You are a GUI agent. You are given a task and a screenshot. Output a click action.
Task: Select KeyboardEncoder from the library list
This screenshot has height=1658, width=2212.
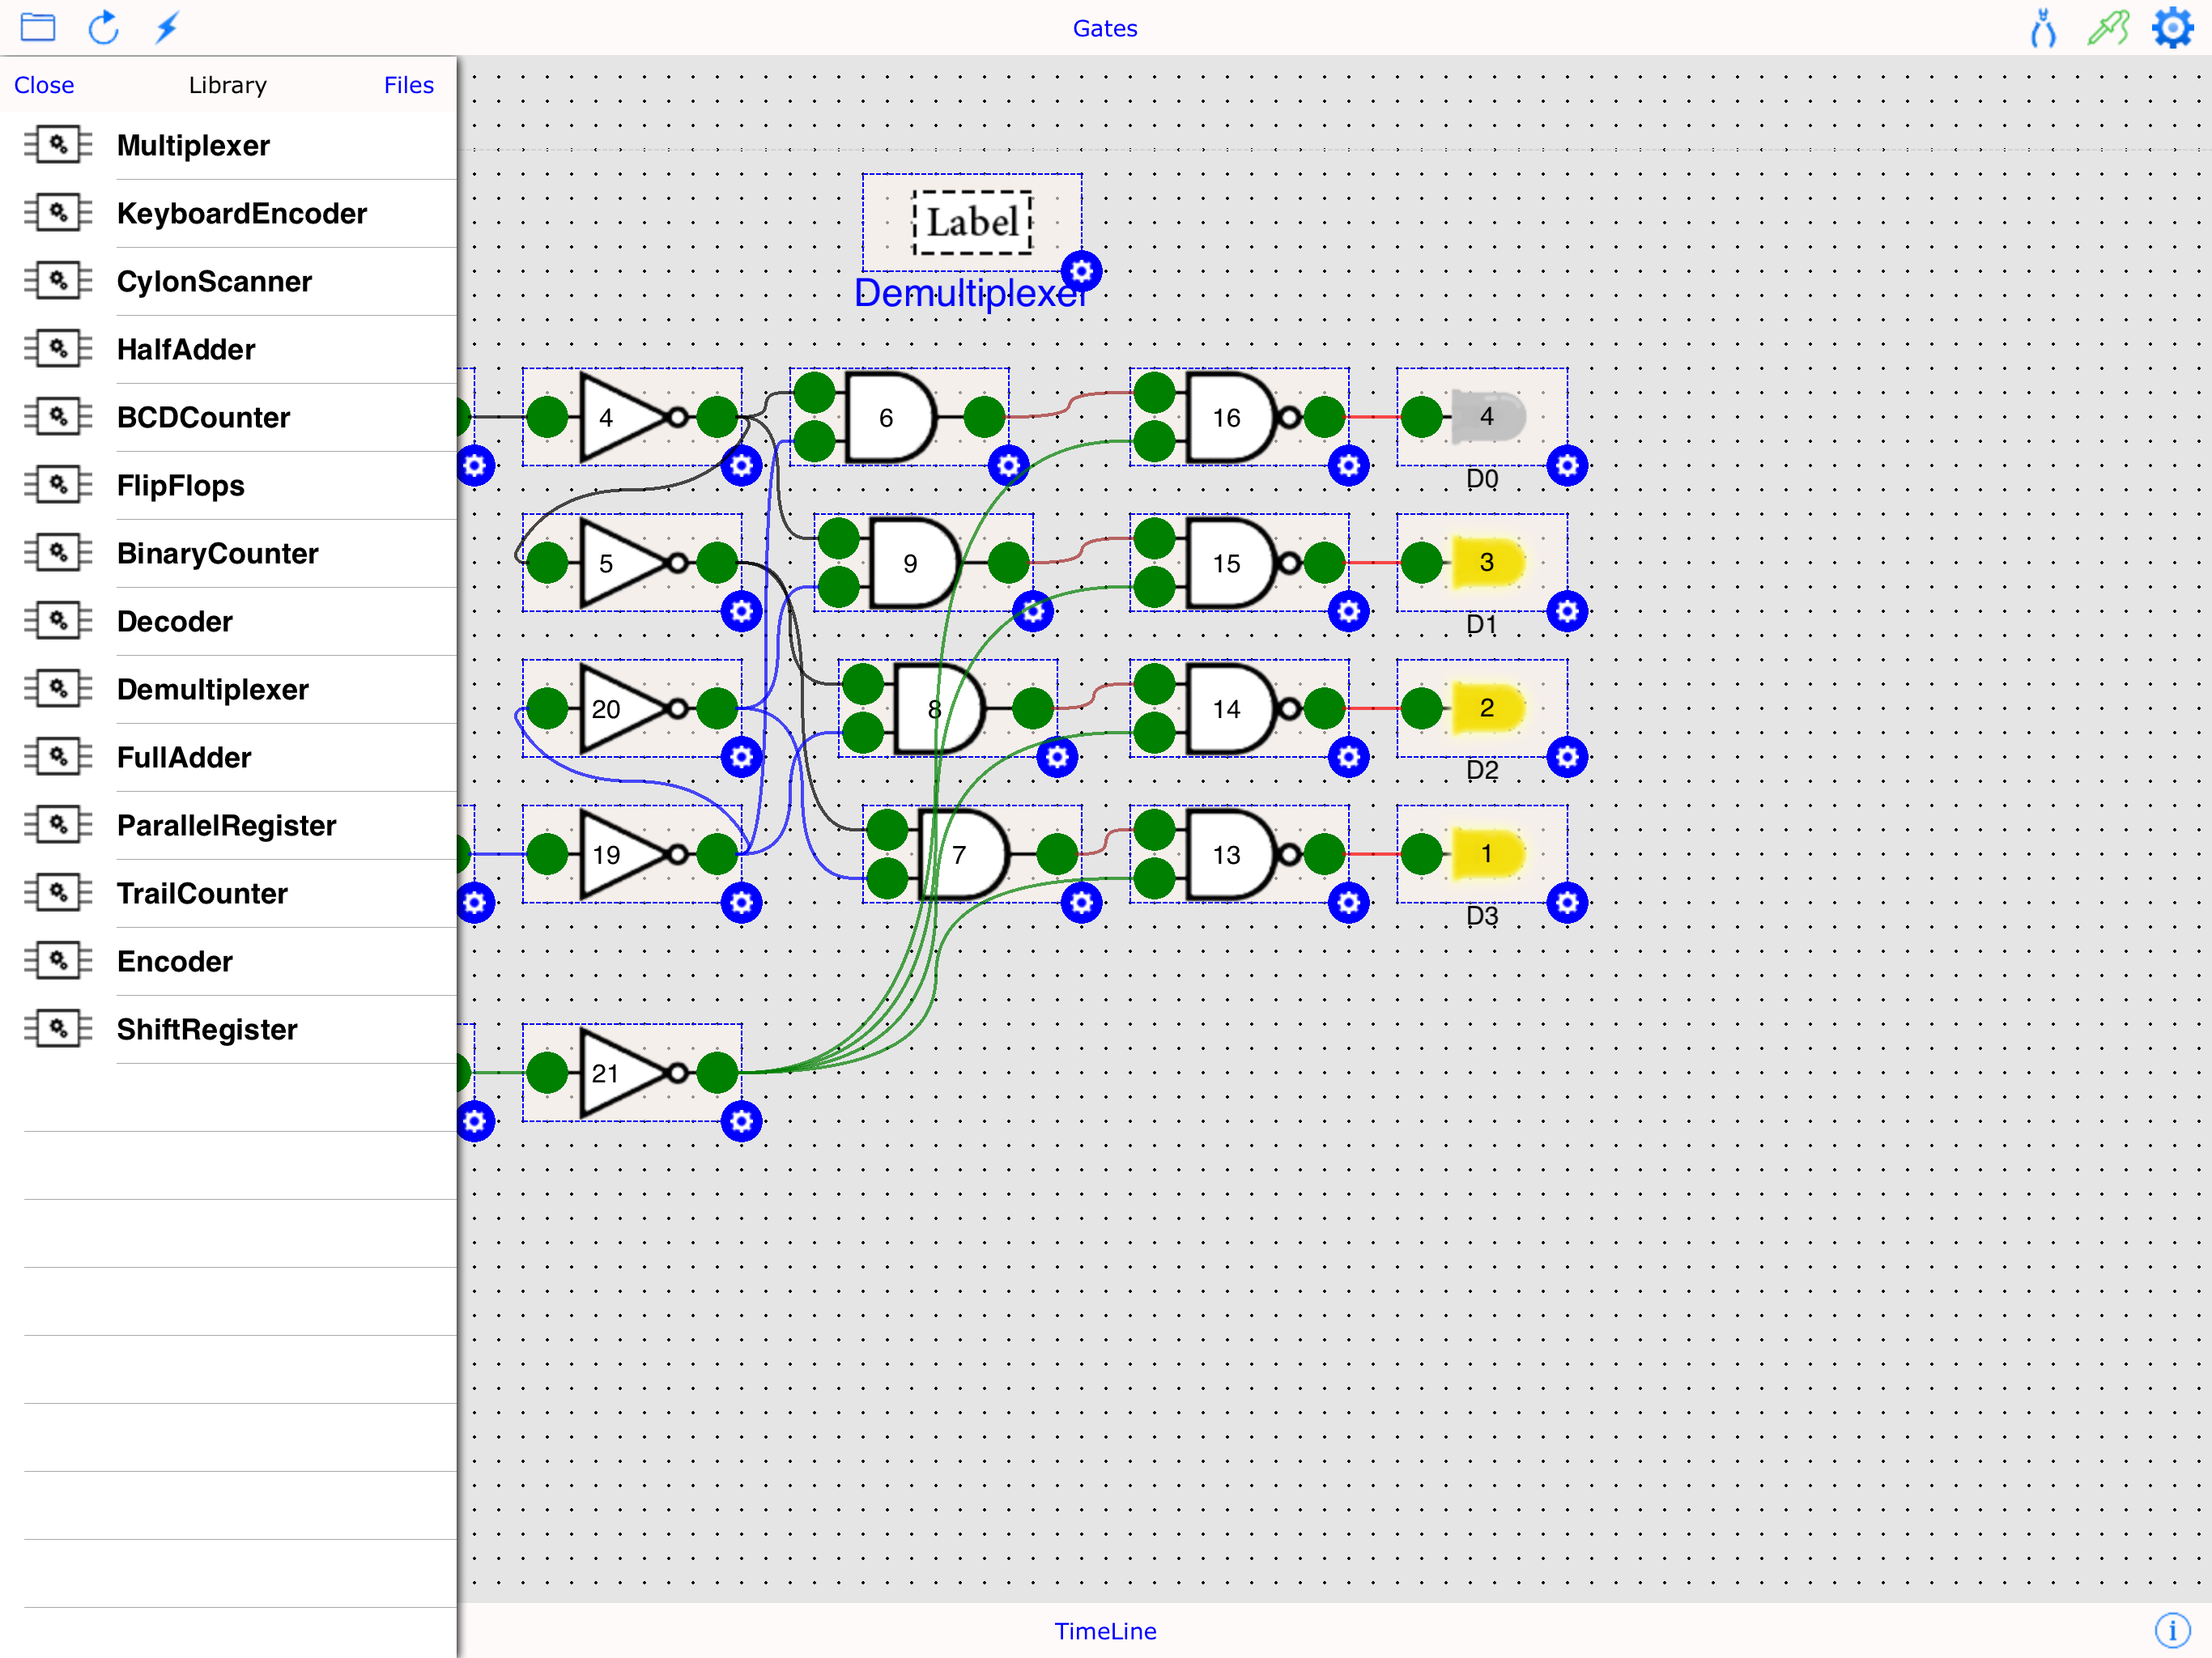click(x=229, y=214)
